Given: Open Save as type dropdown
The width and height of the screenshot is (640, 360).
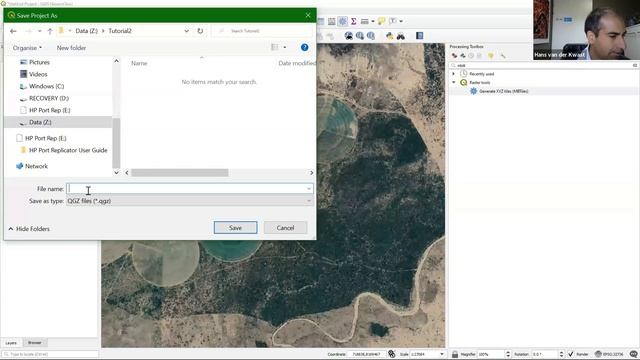Looking at the screenshot, I should point(190,201).
